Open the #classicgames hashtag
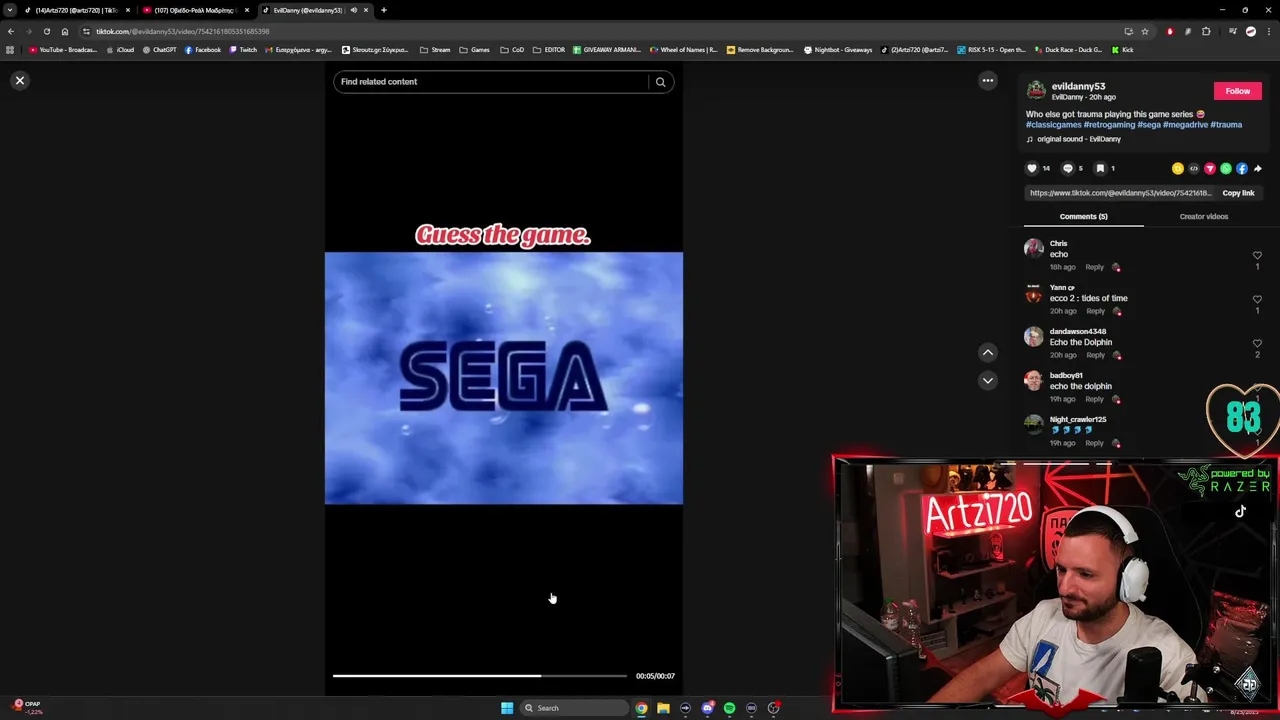This screenshot has width=1280, height=720. click(1053, 125)
